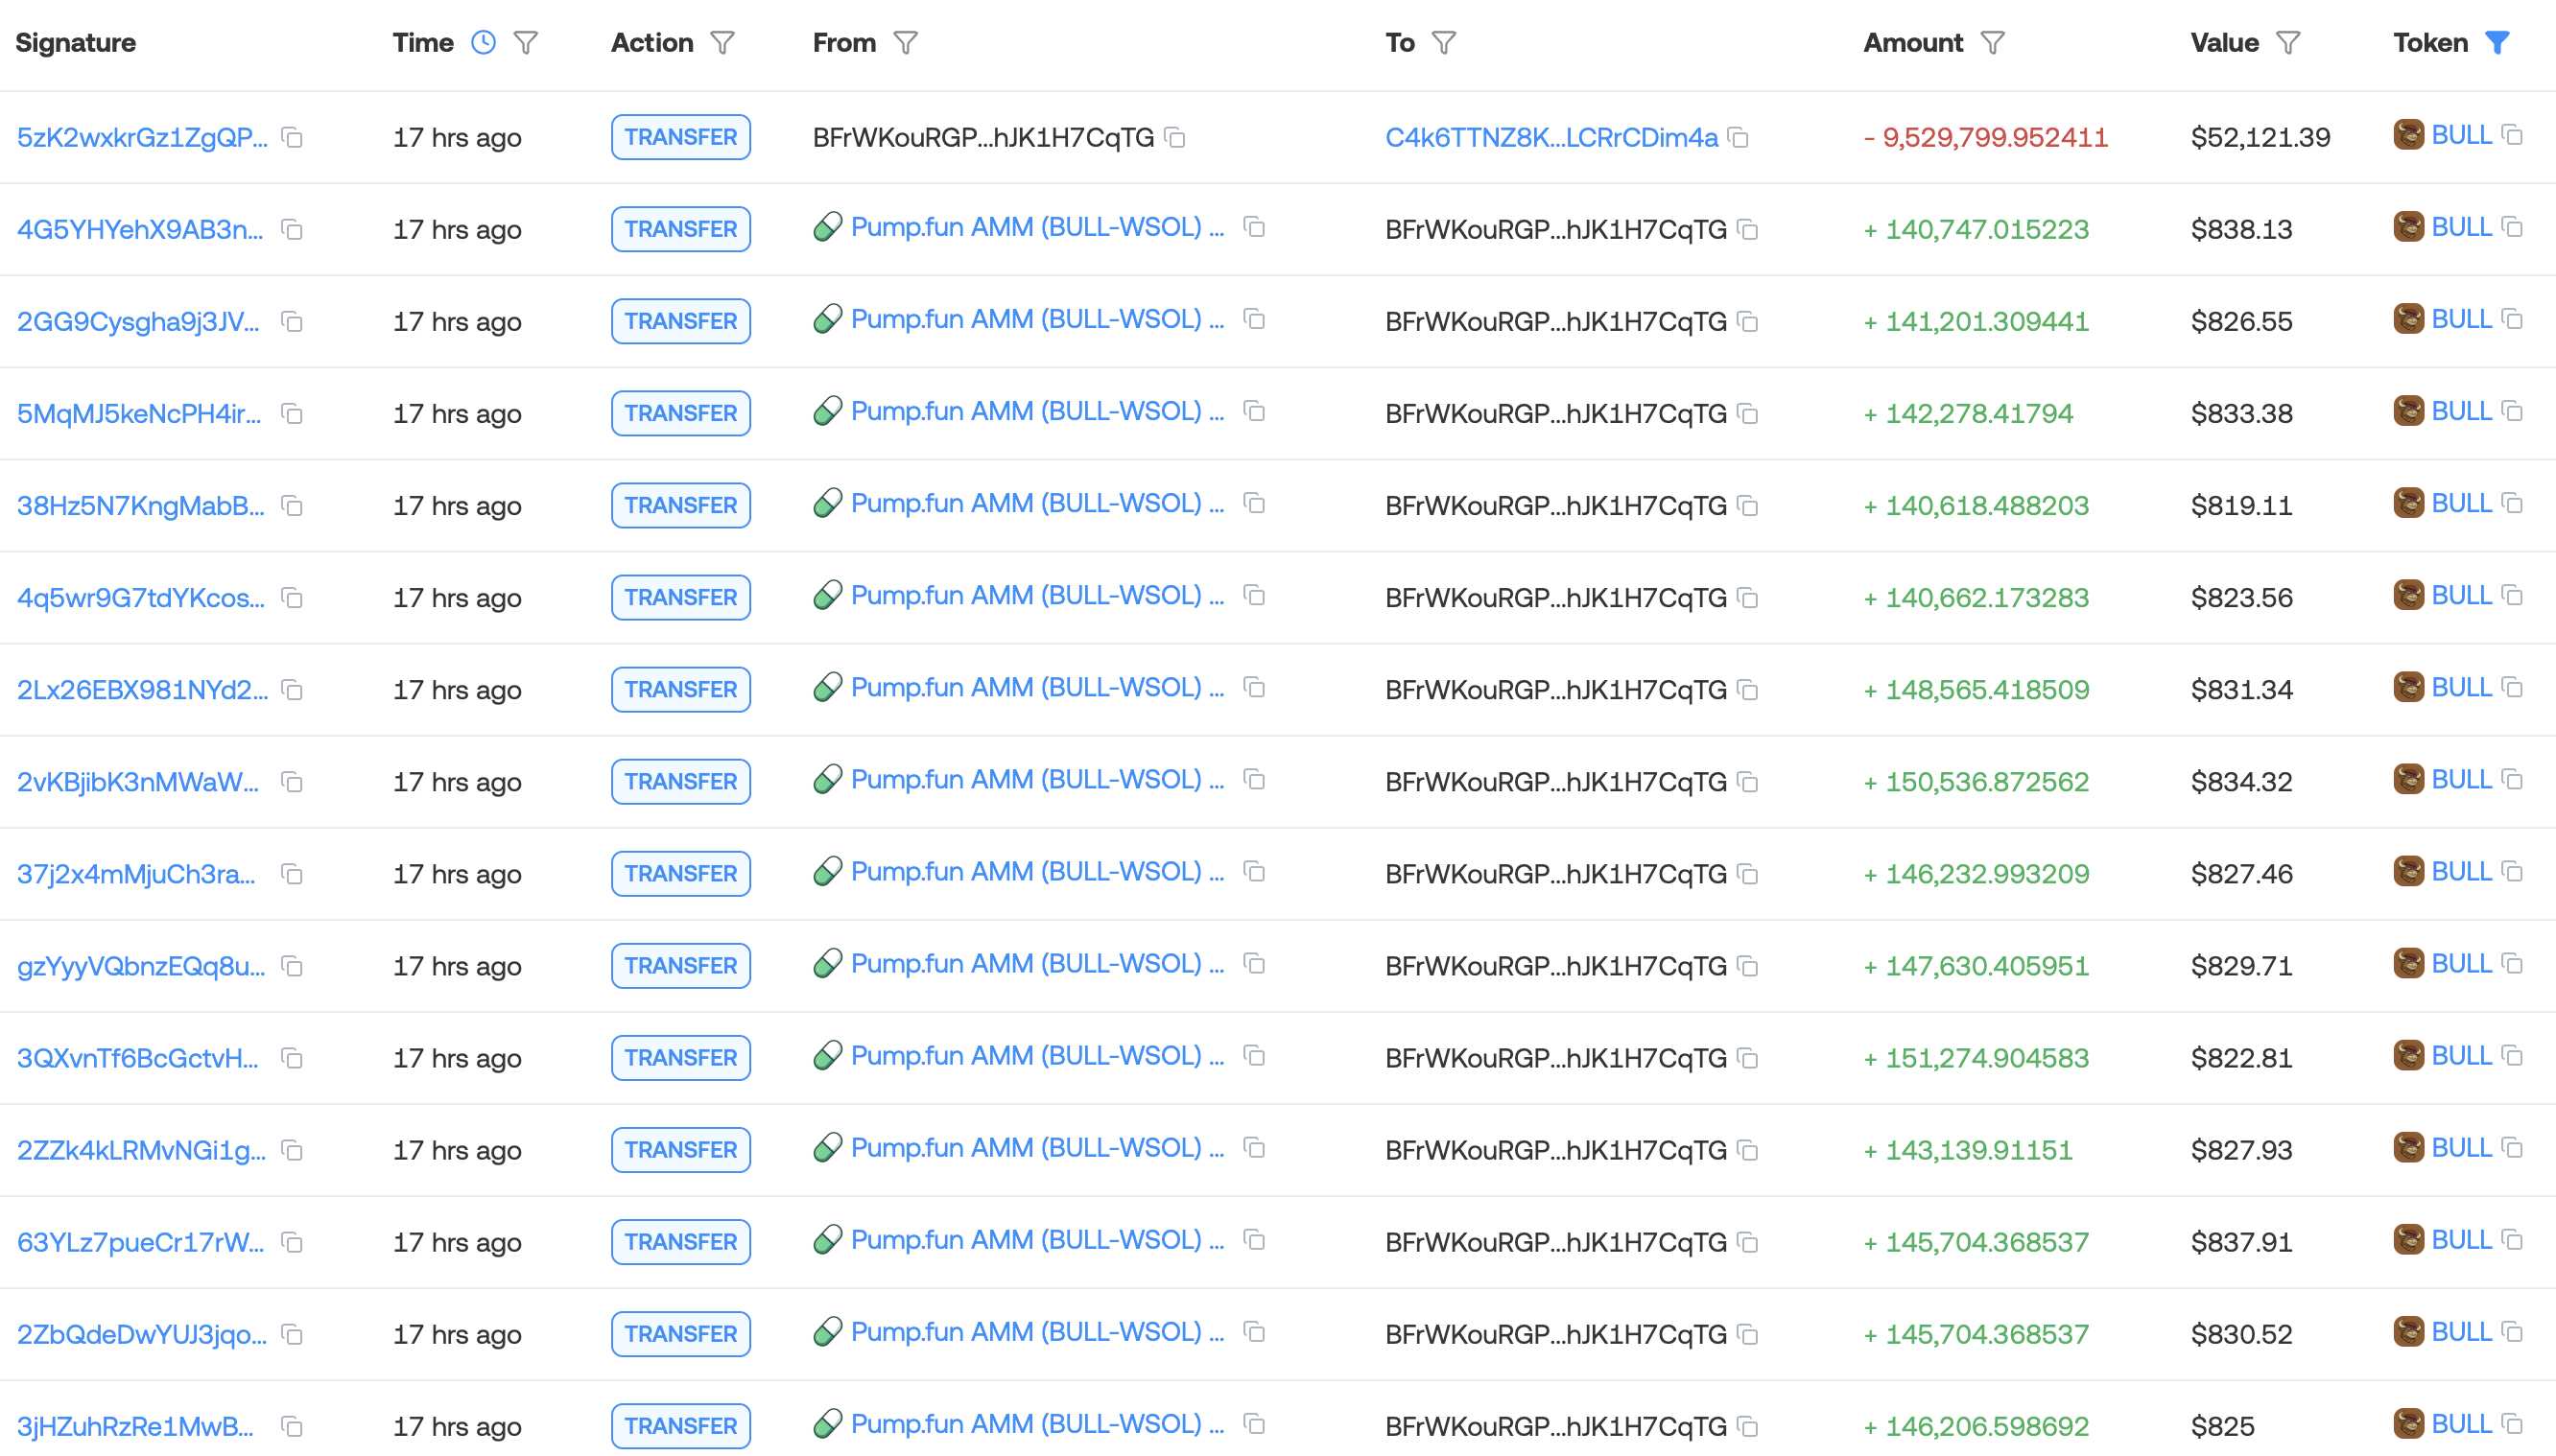Open the Amount column filter

[1993, 42]
